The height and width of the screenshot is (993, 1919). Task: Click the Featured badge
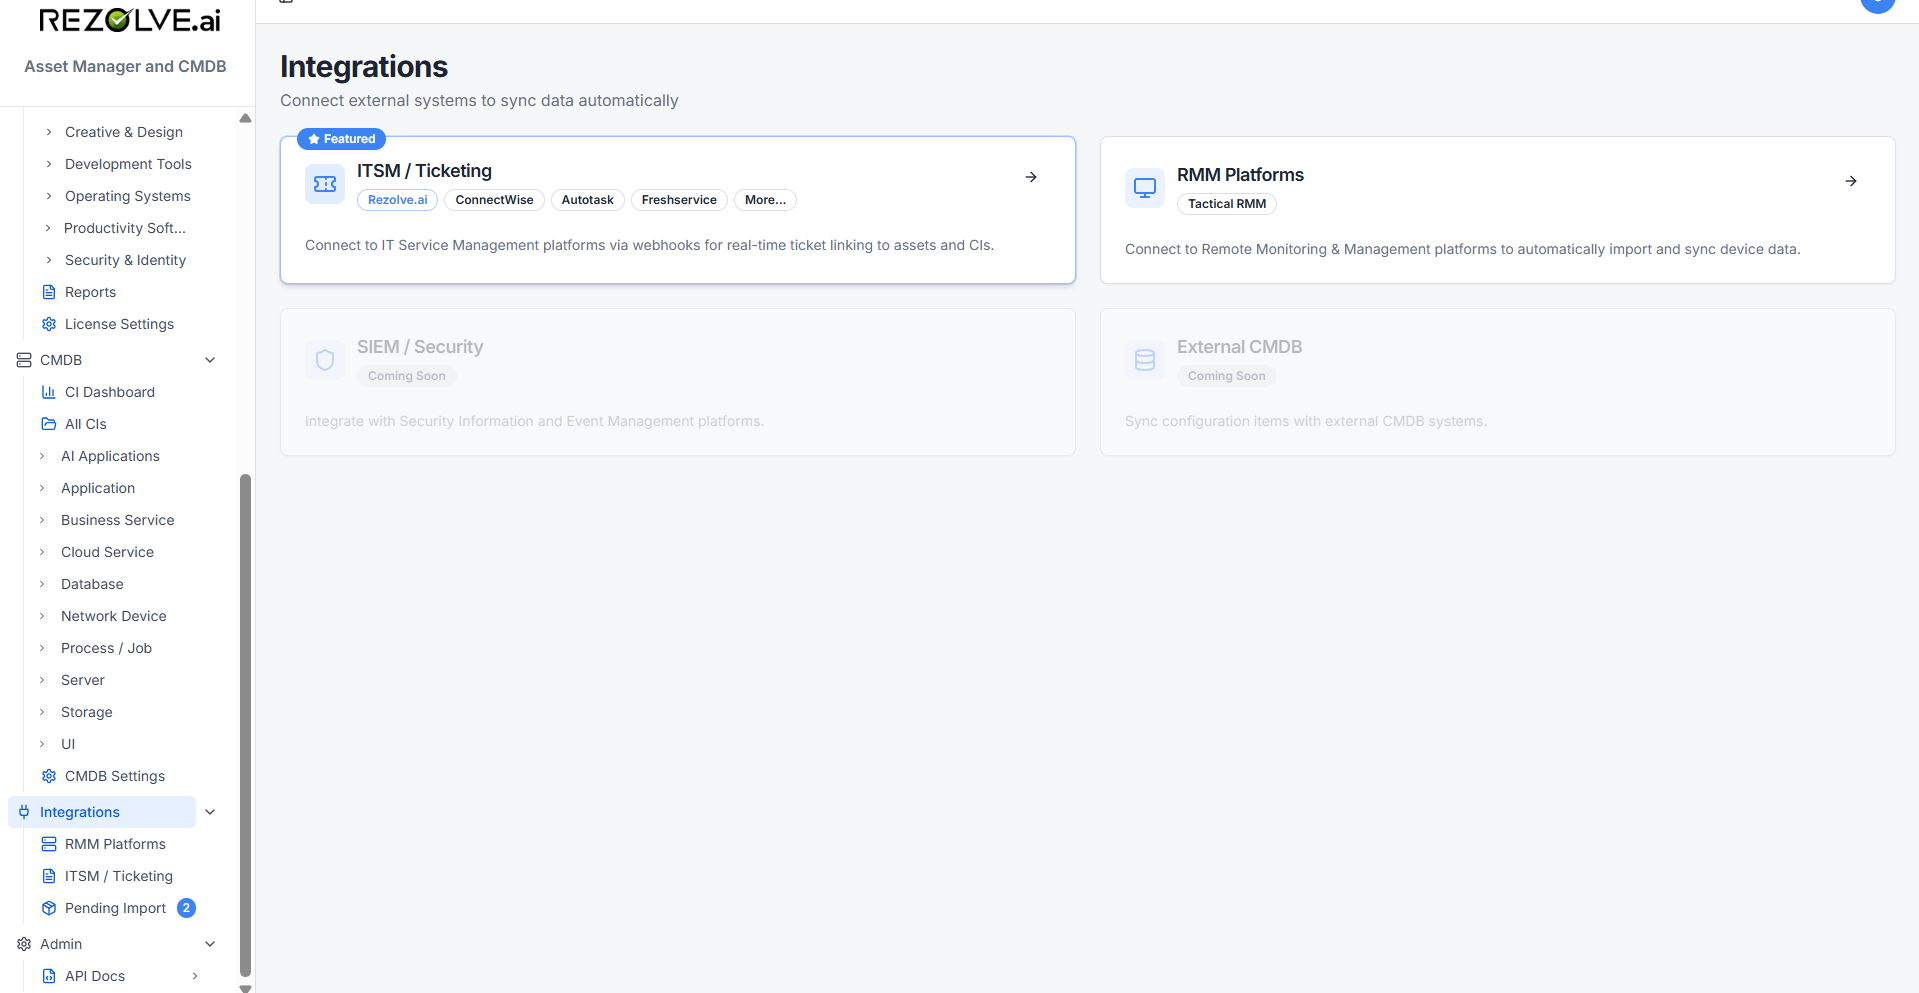[x=341, y=139]
